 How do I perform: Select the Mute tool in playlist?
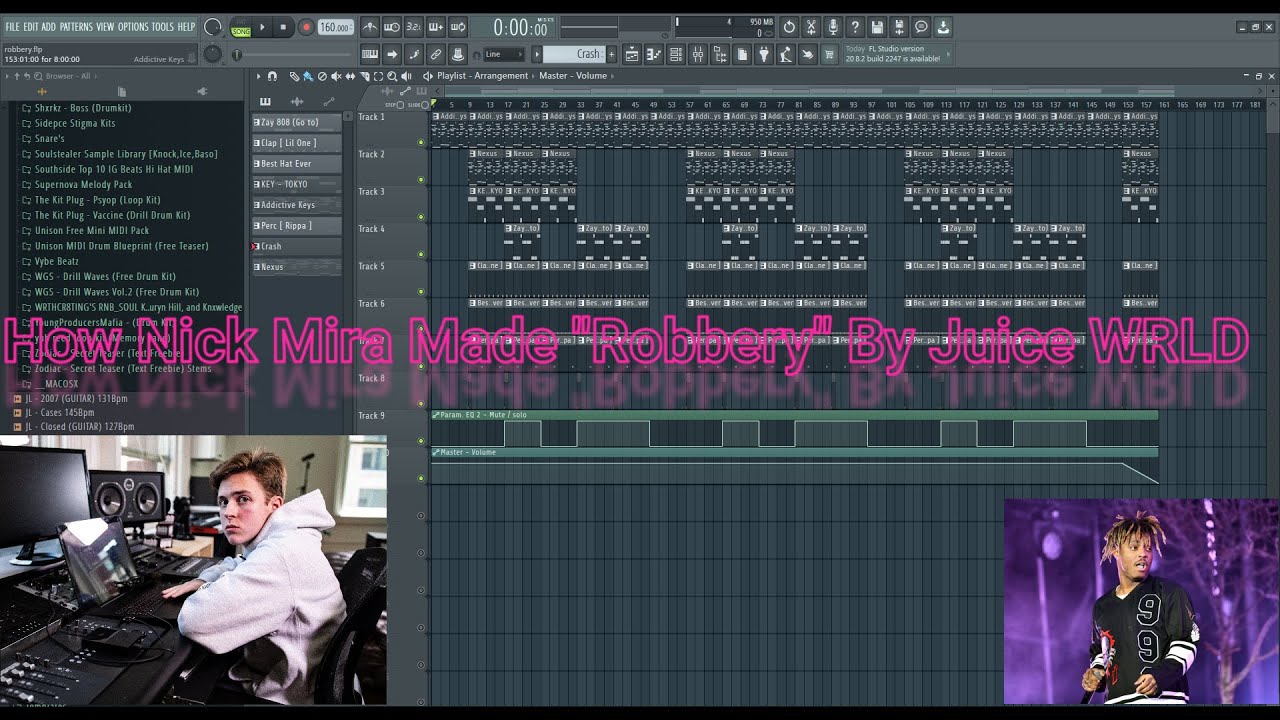pos(336,76)
